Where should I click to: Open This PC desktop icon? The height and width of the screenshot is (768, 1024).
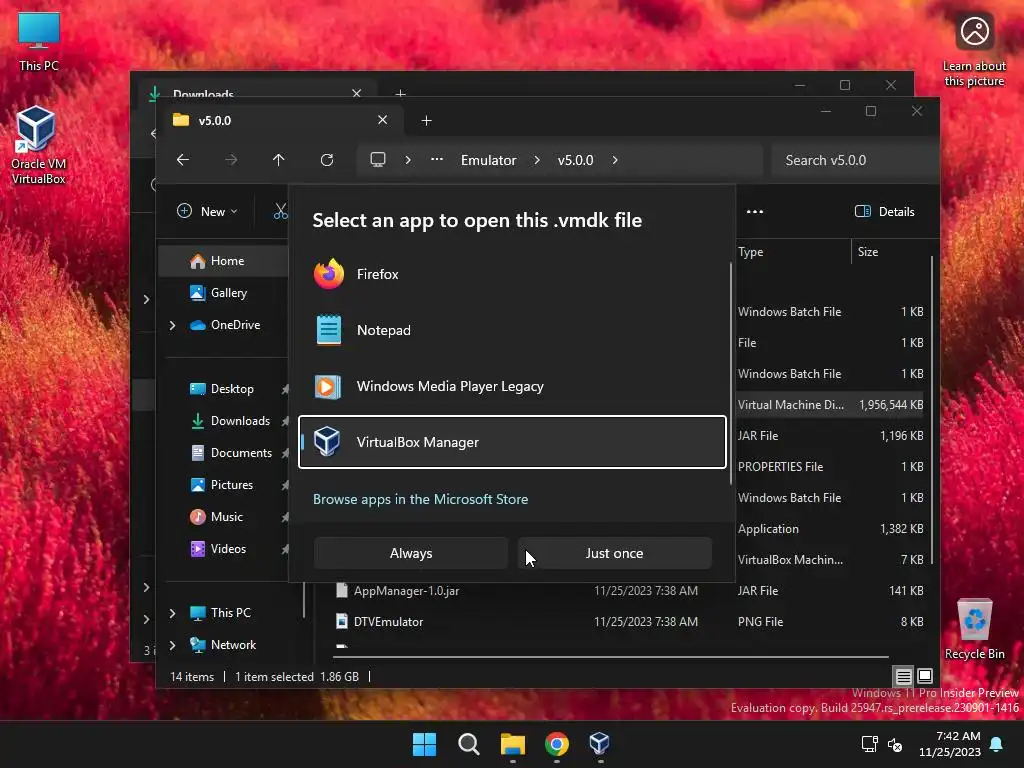pyautogui.click(x=39, y=40)
